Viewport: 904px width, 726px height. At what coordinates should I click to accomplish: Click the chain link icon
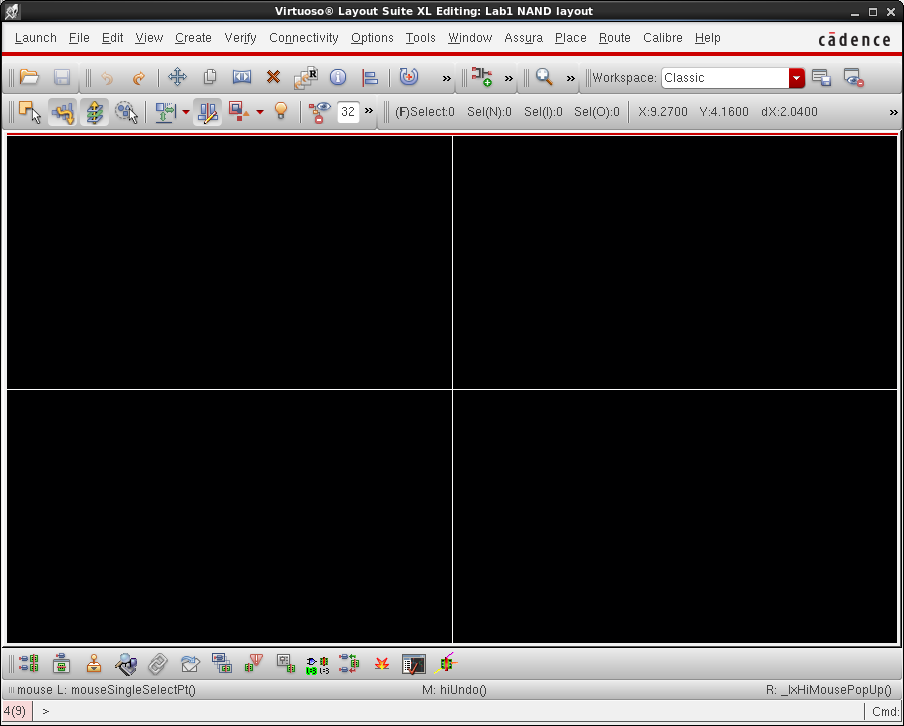click(x=157, y=664)
